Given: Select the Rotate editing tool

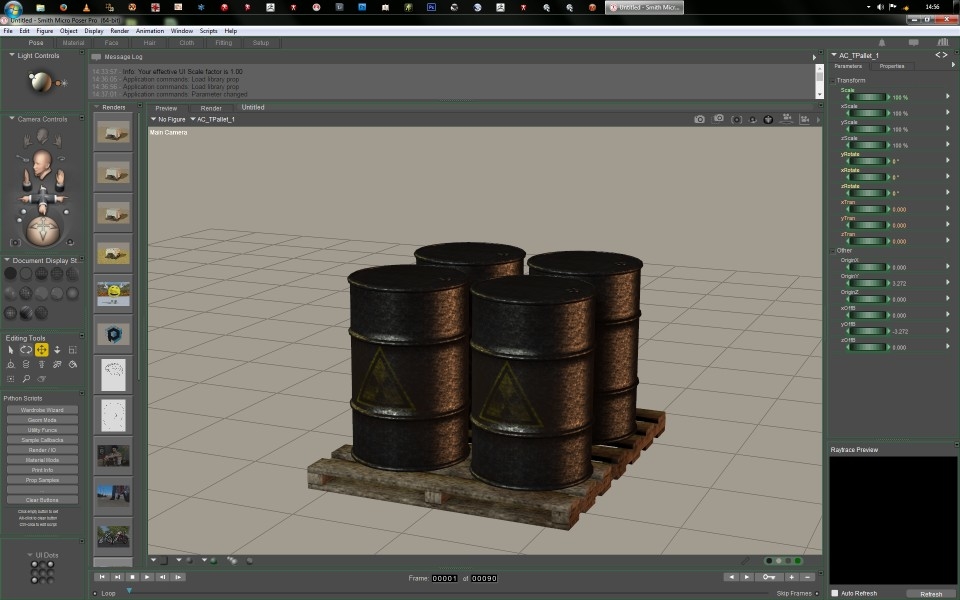Looking at the screenshot, I should 26,350.
